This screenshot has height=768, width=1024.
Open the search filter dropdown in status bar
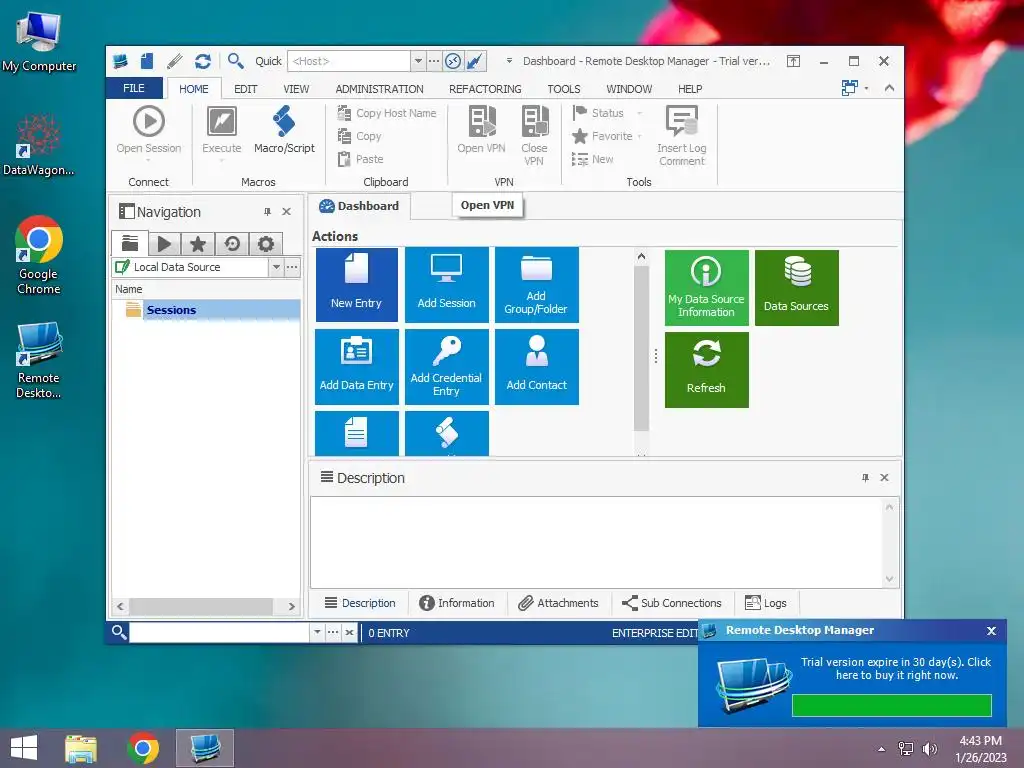pos(317,632)
